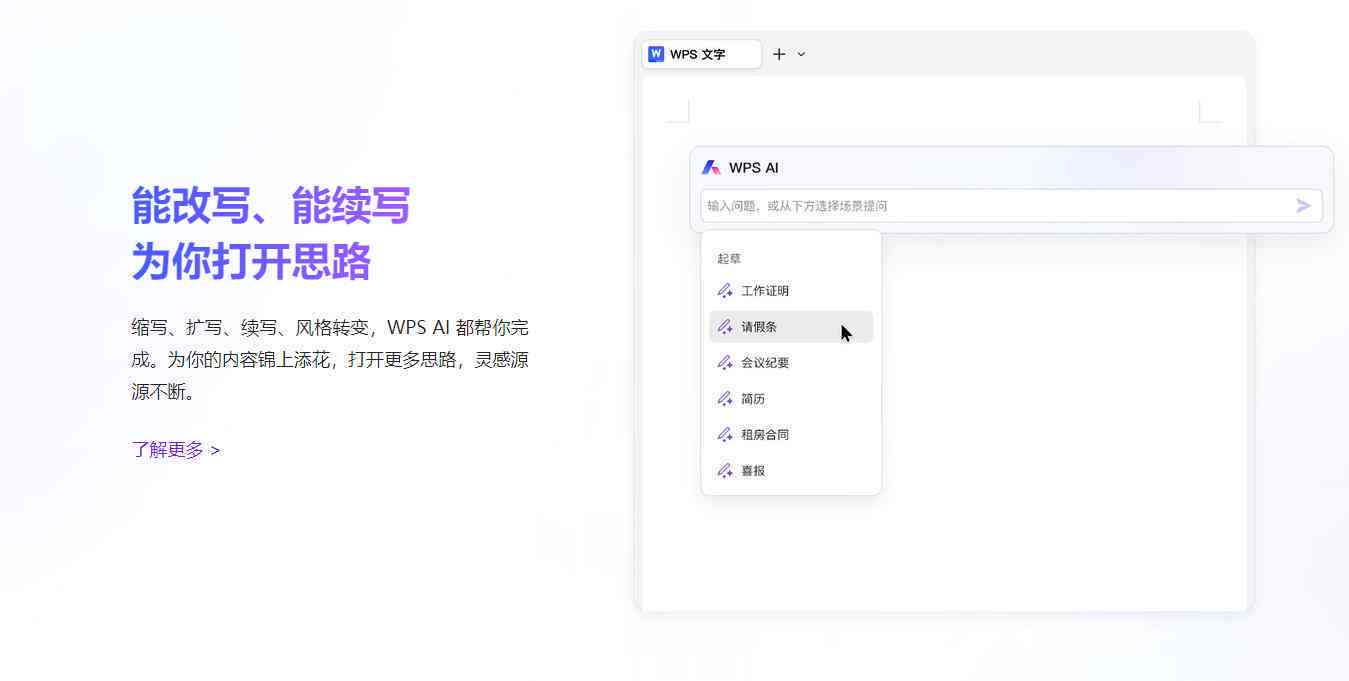This screenshot has height=681, width=1349.
Task: Click the WPS AI panel title text
Action: 754,168
